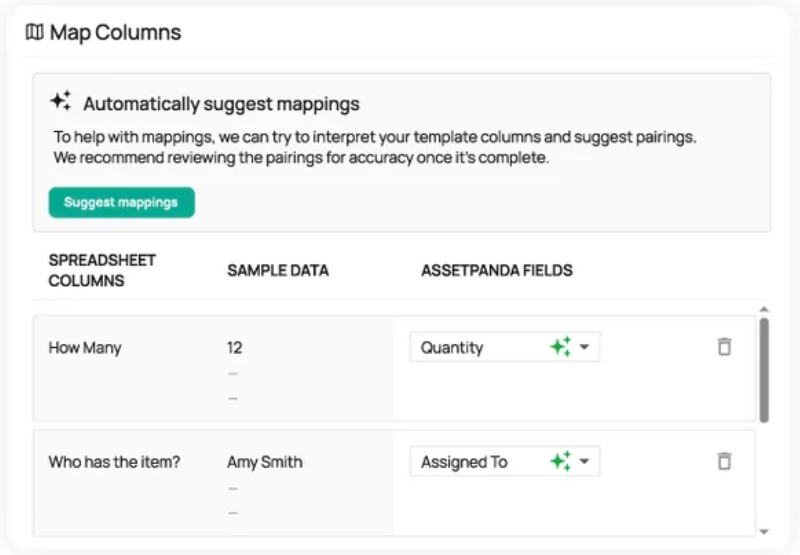Click the SPREADSHEET COLUMNS header
This screenshot has height=555, width=800.
[x=102, y=270]
